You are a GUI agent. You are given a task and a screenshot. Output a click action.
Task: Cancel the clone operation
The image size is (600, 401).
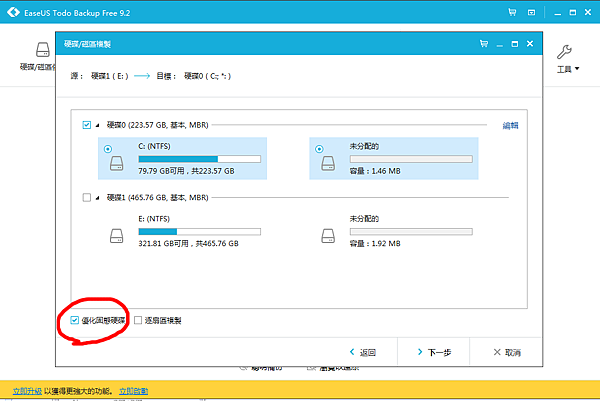tap(507, 352)
